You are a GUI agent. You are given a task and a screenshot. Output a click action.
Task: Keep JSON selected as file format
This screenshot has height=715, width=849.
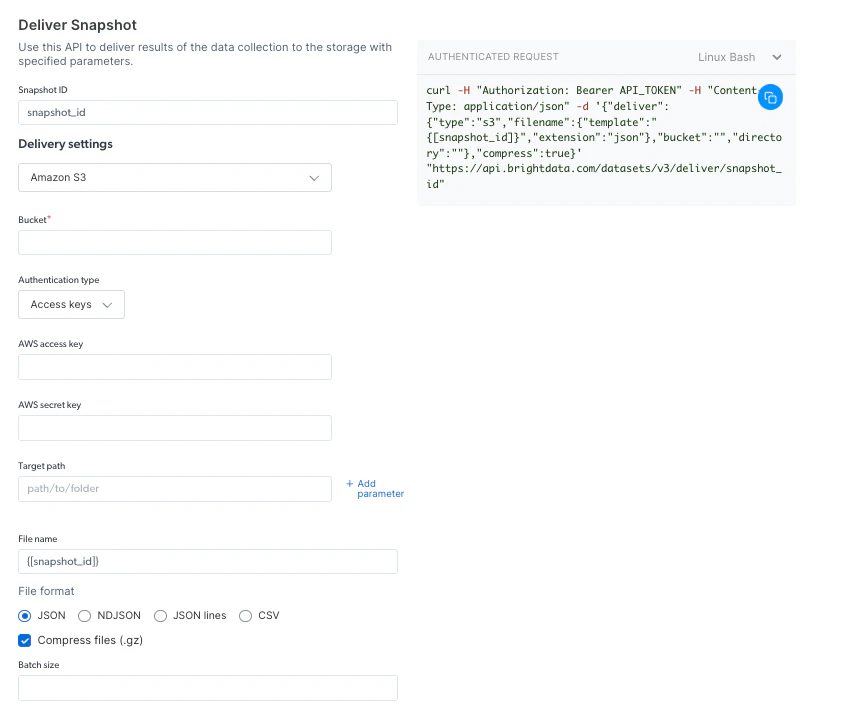[x=24, y=615]
